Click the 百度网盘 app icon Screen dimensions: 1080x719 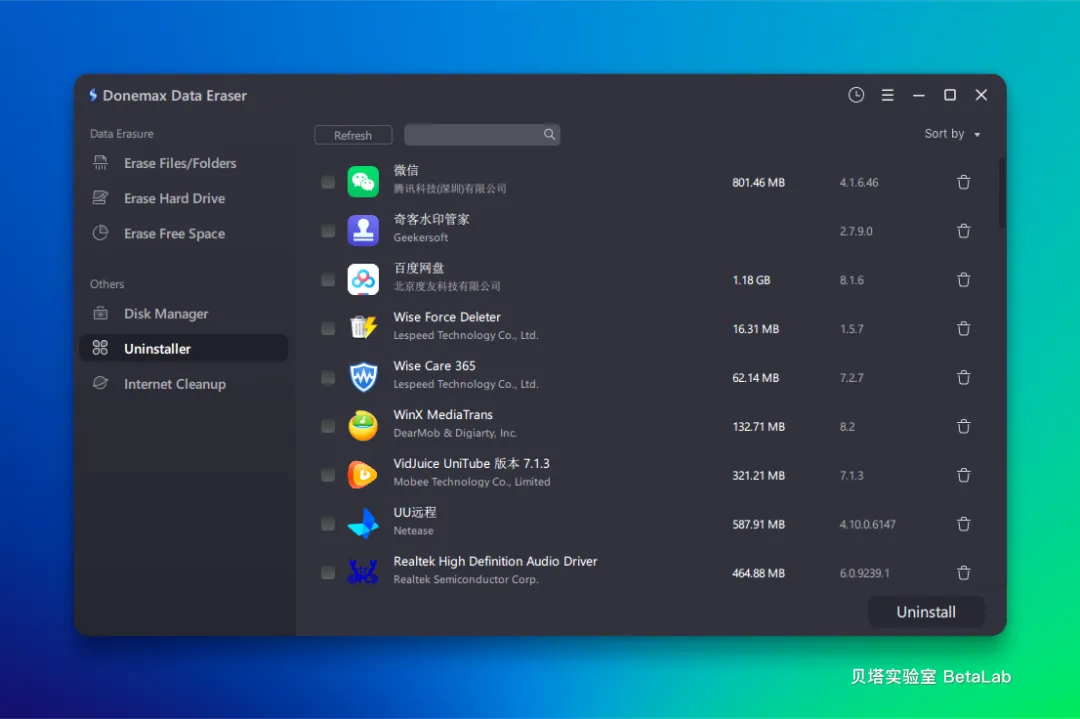[x=363, y=280]
